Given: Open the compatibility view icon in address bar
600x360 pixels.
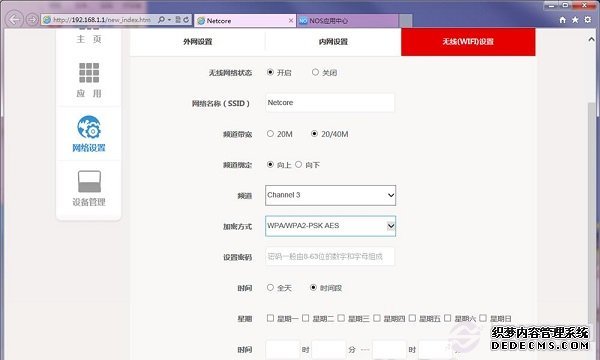Looking at the screenshot, I should click(178, 20).
